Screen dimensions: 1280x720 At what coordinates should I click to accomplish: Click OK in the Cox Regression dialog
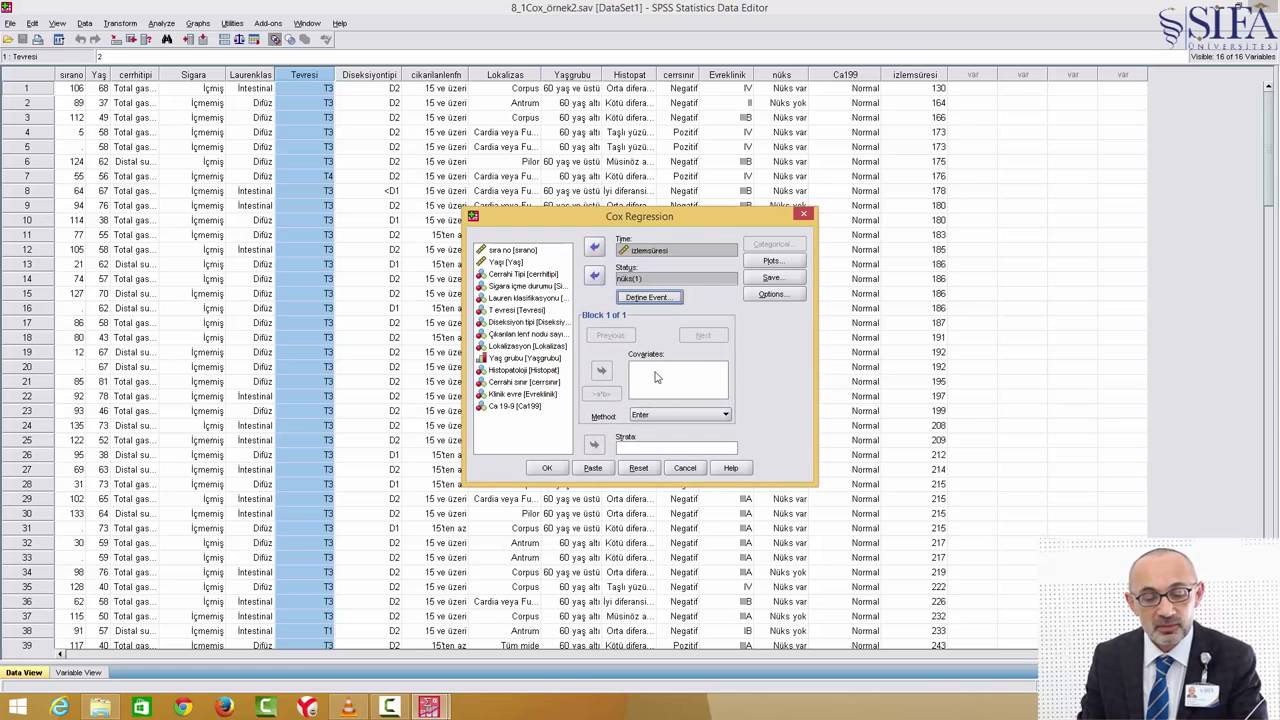547,468
